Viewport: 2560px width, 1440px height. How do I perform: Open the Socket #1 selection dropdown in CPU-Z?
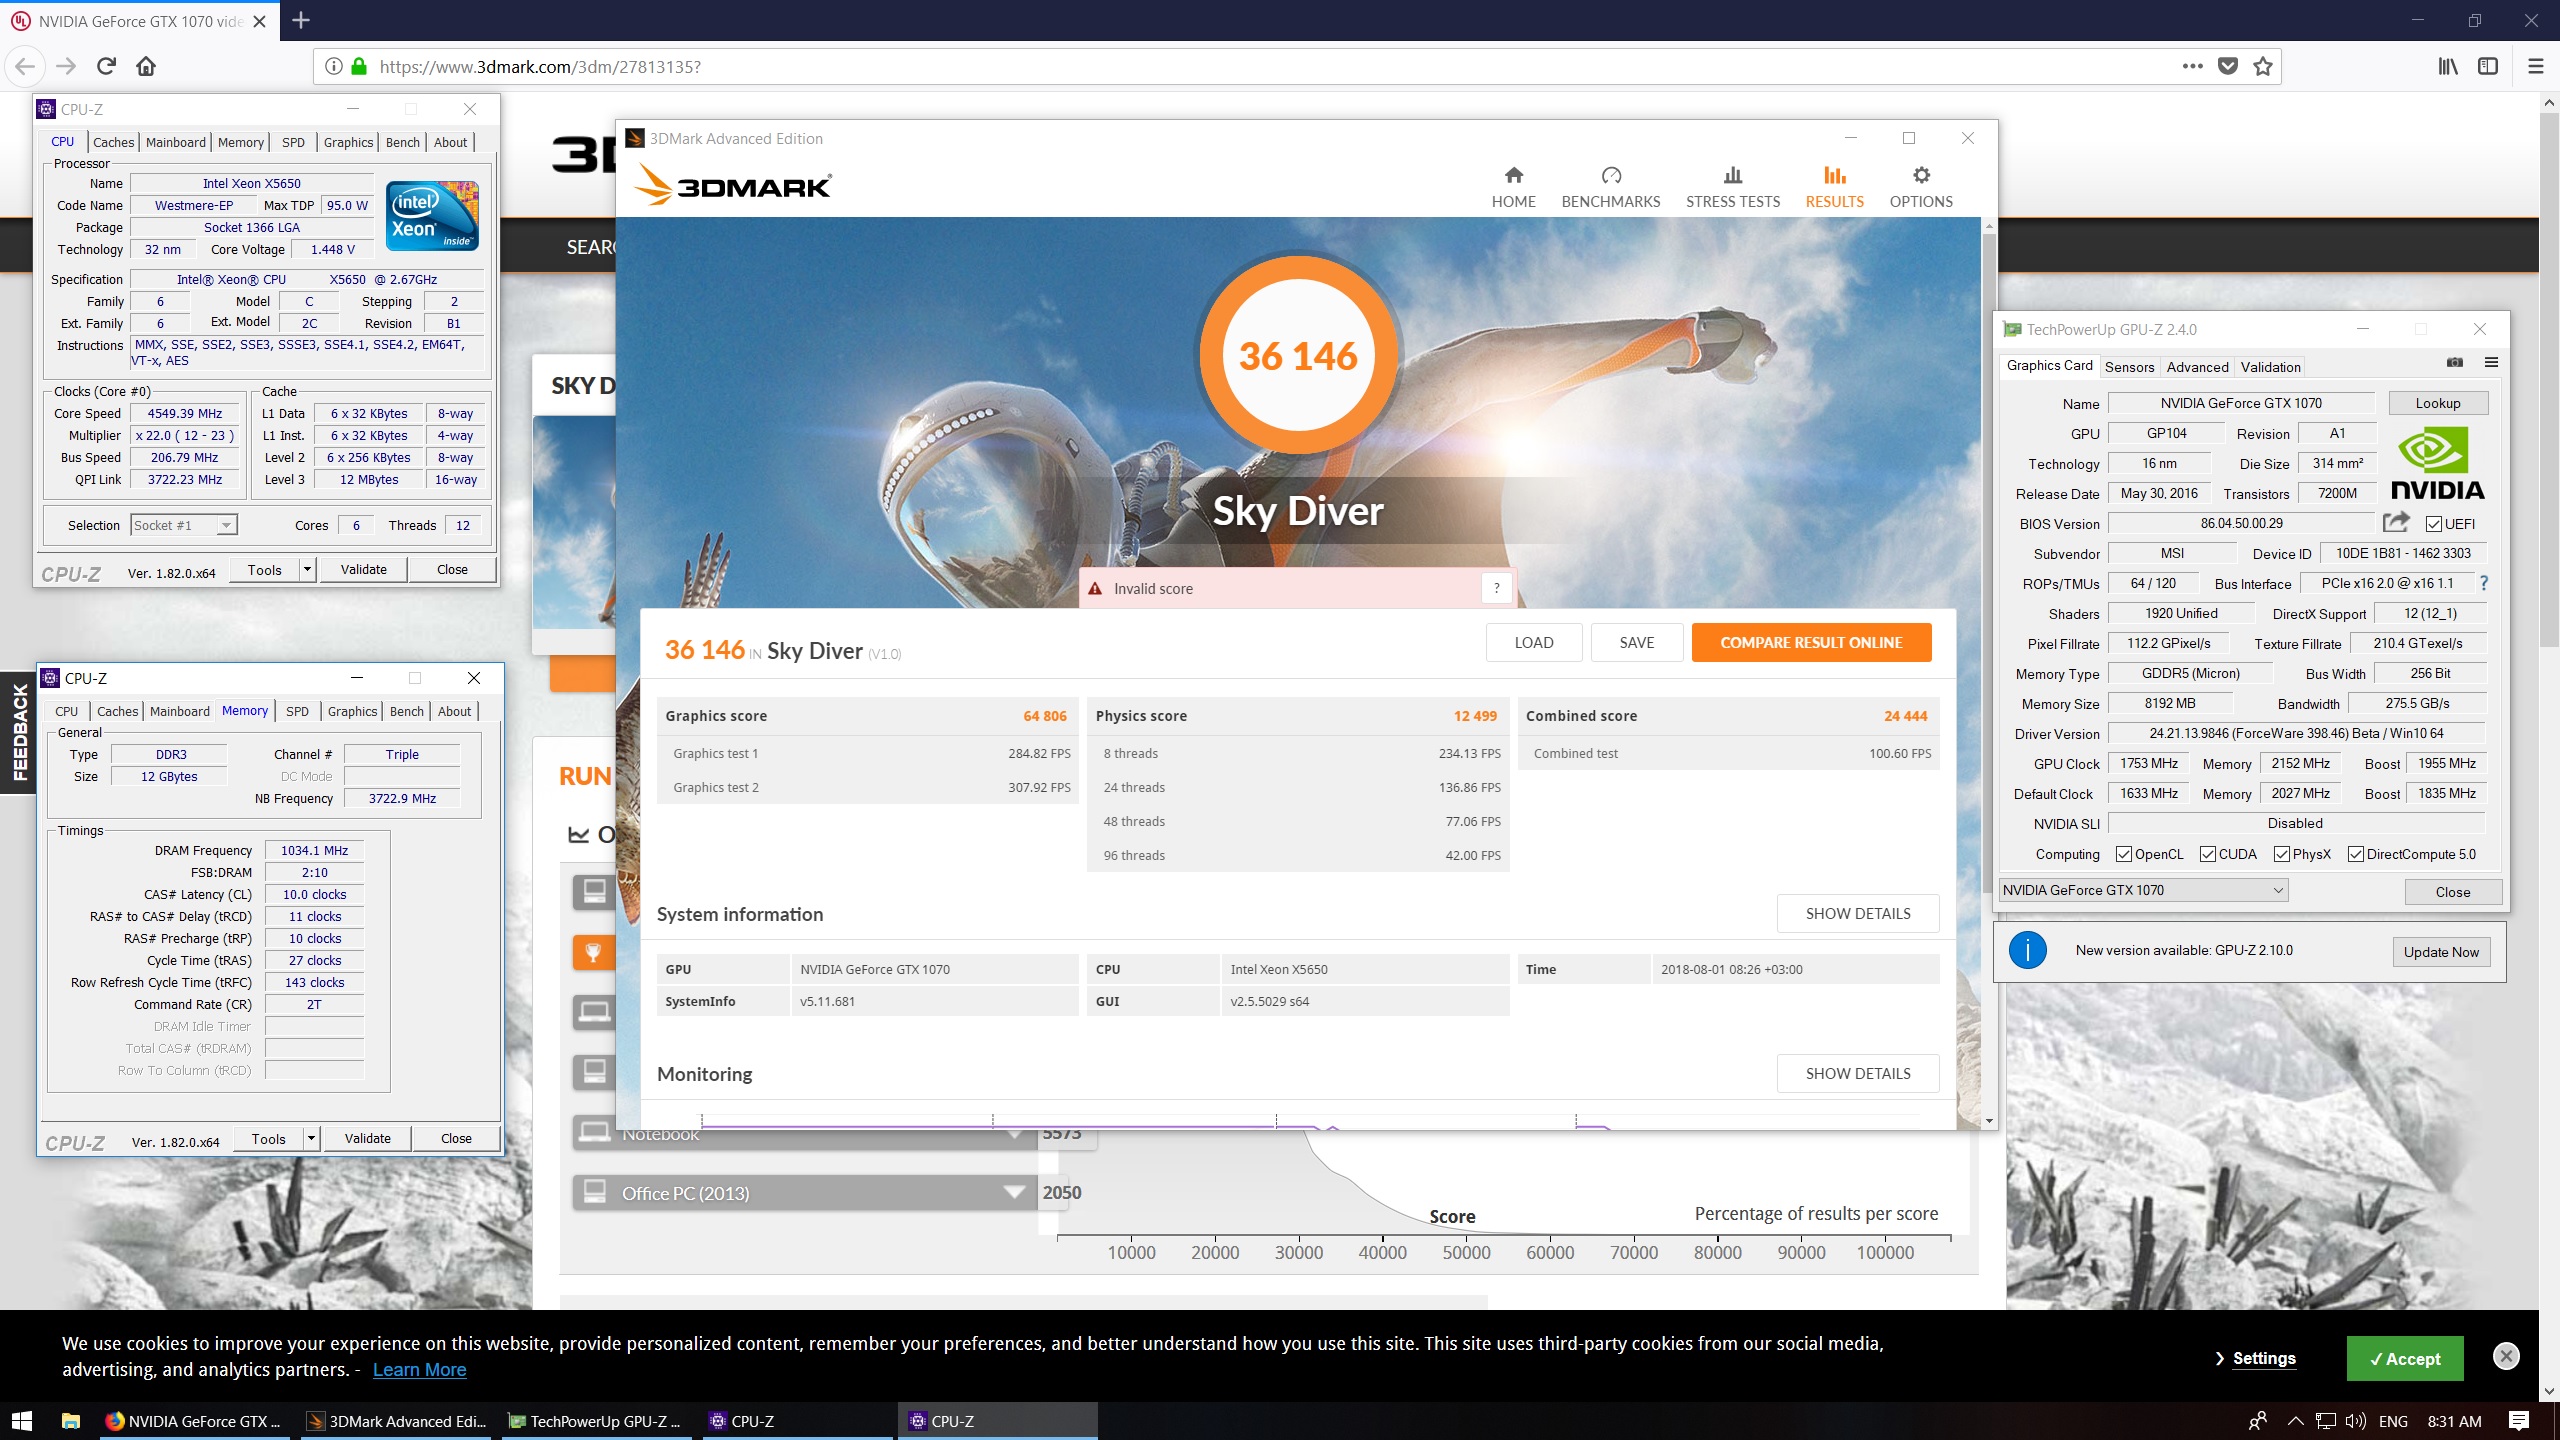tap(183, 525)
